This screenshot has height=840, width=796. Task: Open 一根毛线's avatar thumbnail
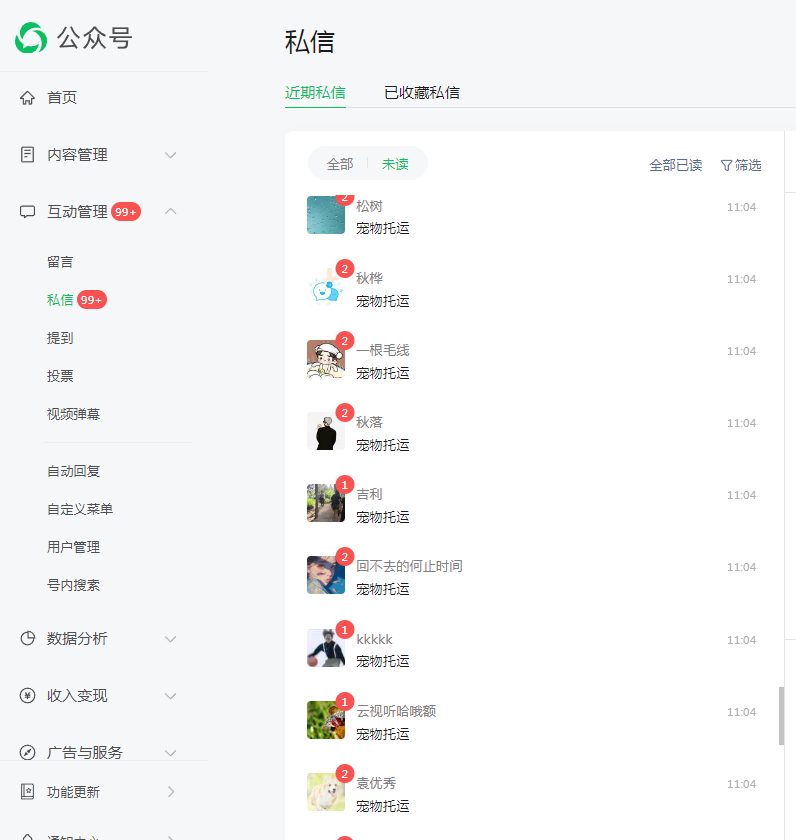(x=326, y=359)
